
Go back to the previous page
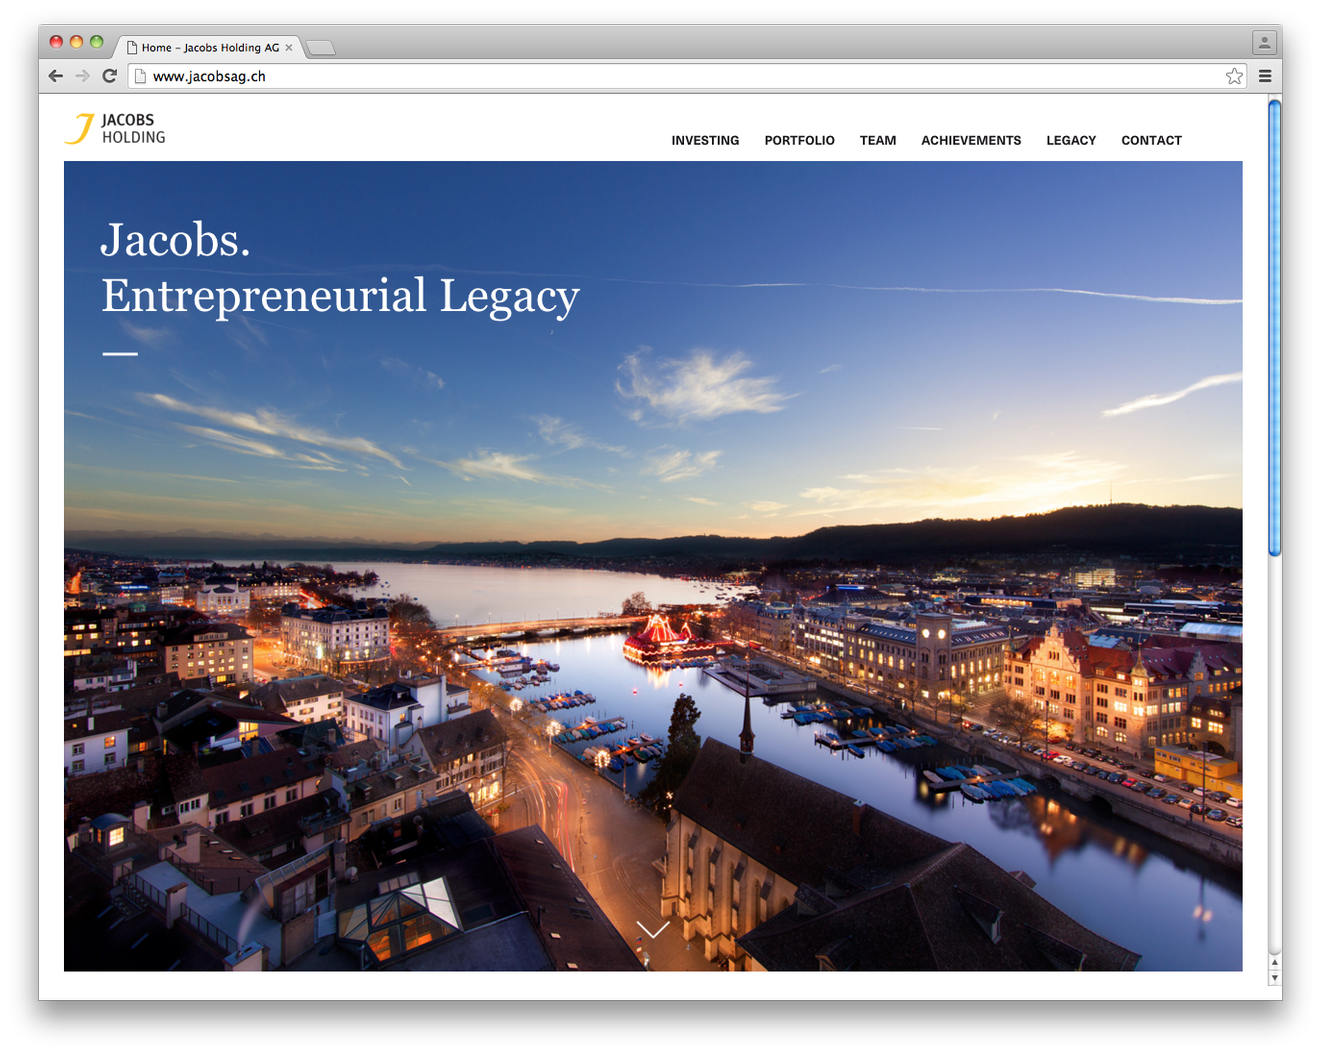pos(56,76)
